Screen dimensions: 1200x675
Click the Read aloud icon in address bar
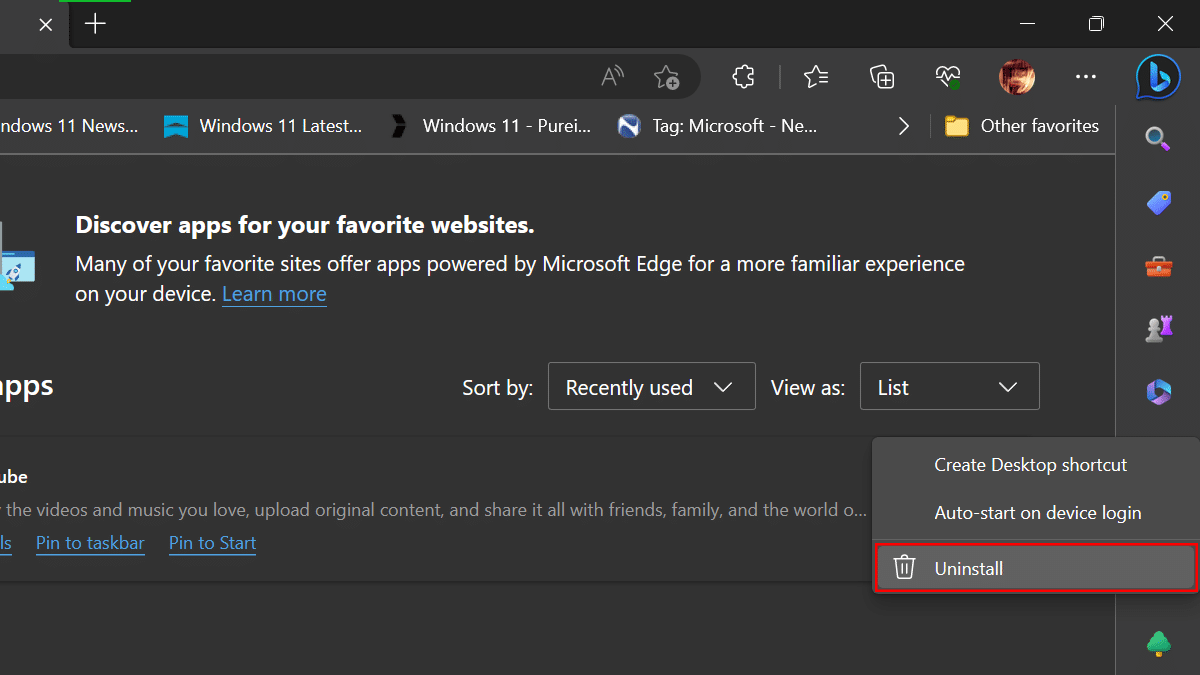pos(612,77)
